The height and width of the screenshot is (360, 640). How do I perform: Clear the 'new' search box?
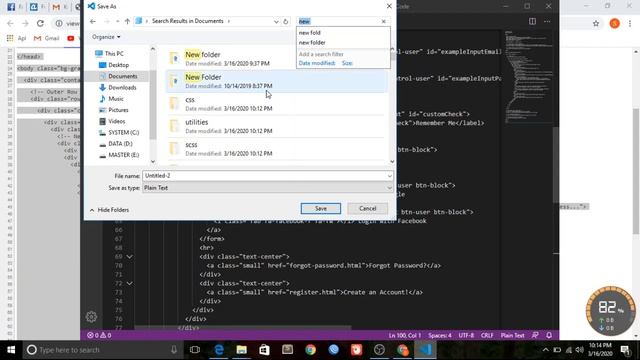(x=384, y=21)
